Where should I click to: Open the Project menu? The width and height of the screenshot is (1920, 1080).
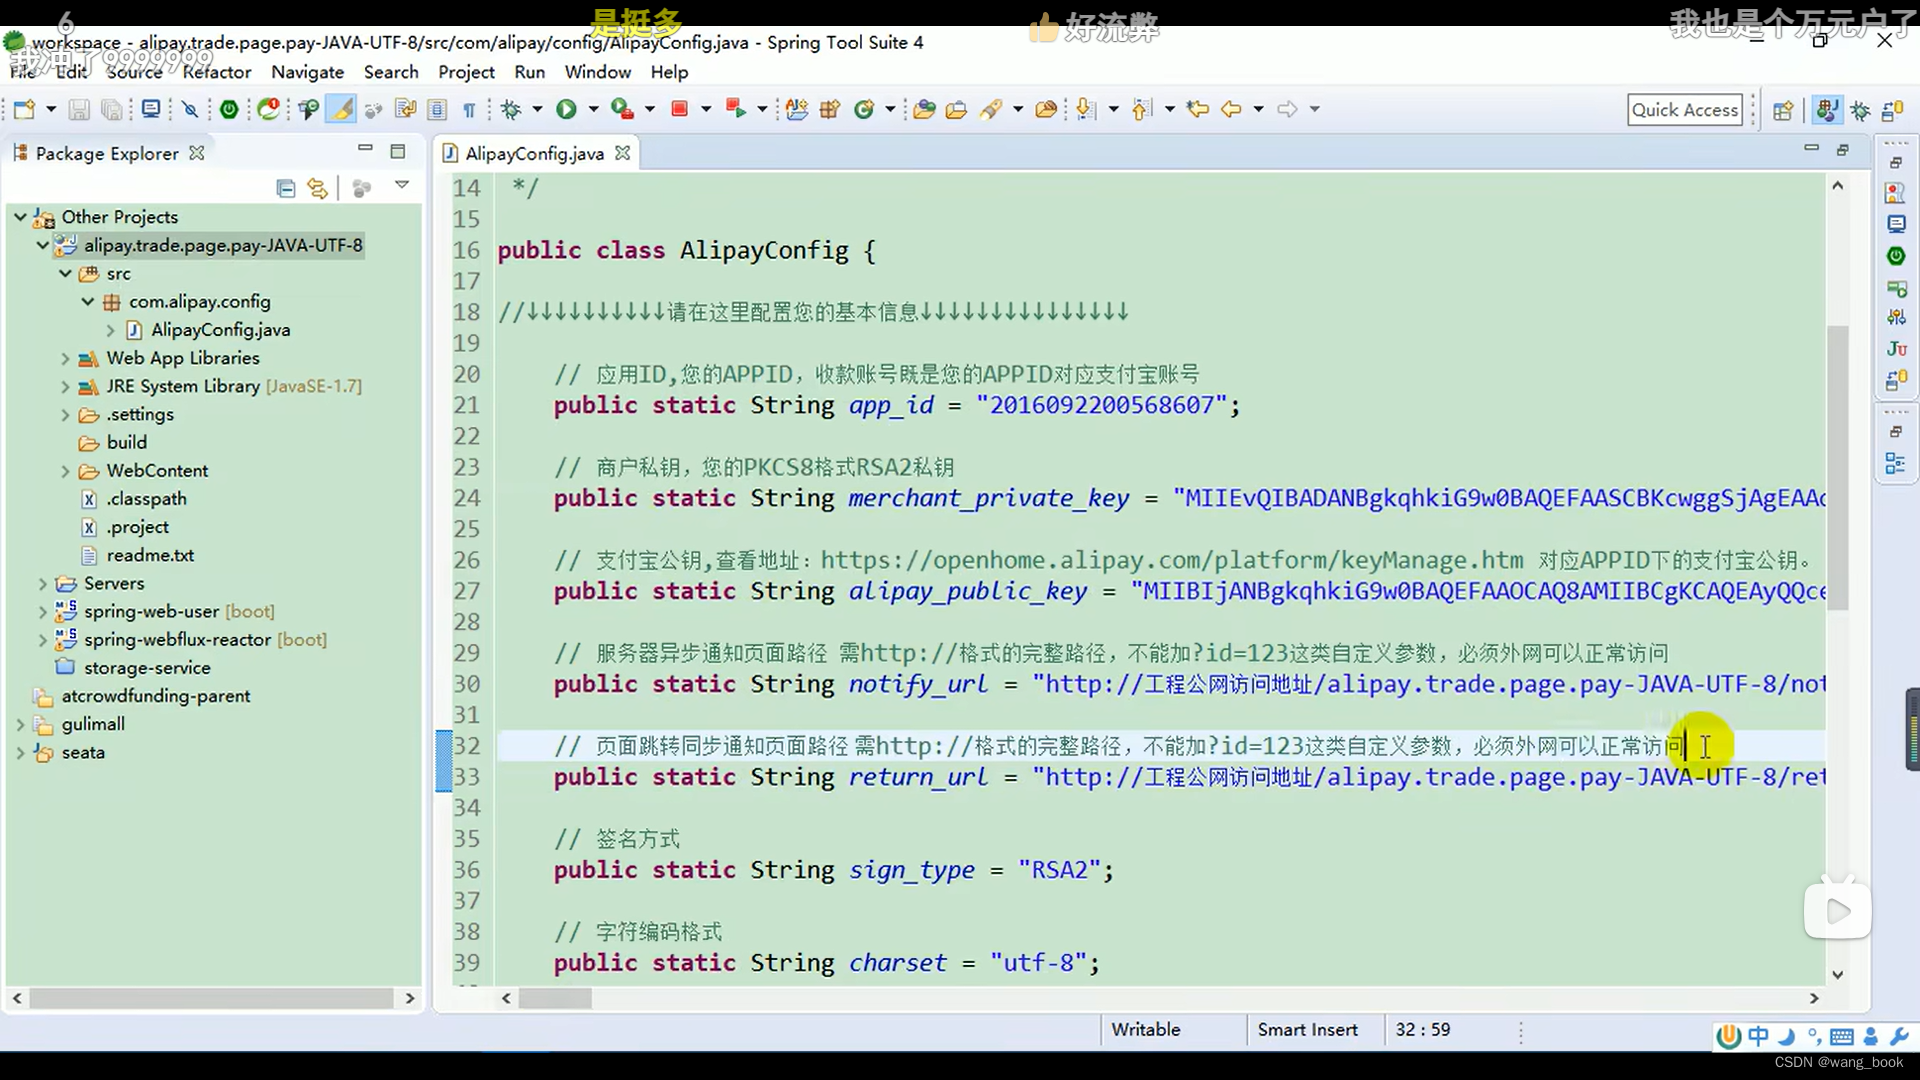(466, 72)
